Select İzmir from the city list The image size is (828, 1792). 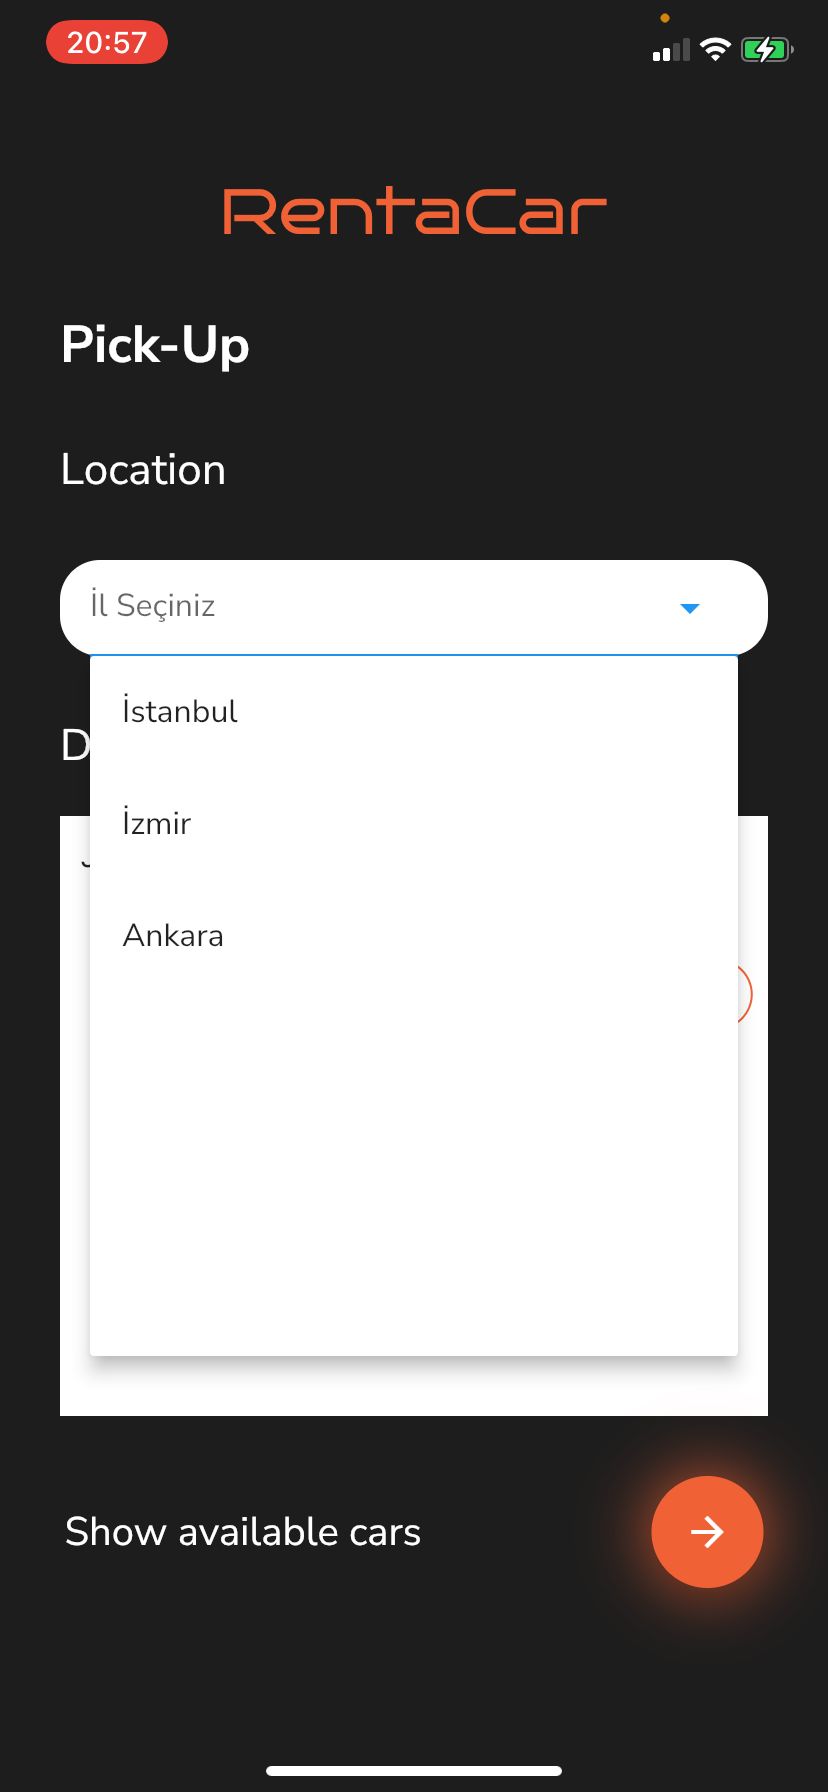pos(156,823)
